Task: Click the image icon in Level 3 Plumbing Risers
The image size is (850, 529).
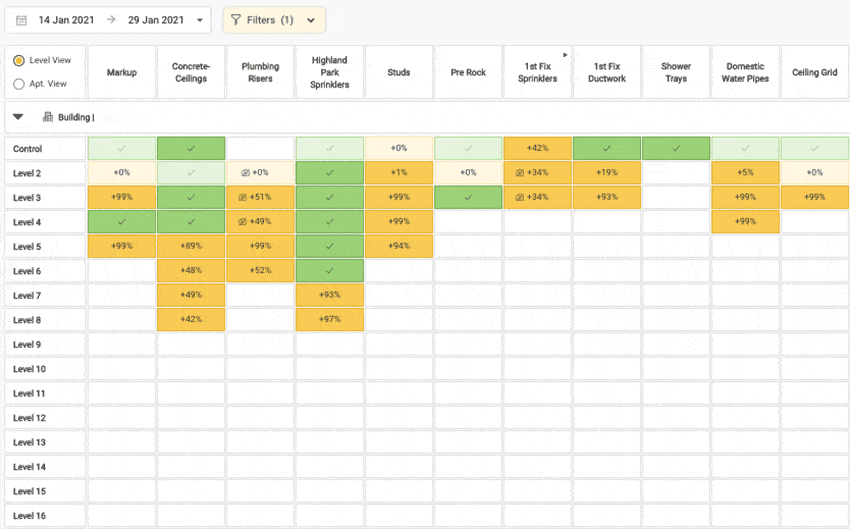Action: 243,197
